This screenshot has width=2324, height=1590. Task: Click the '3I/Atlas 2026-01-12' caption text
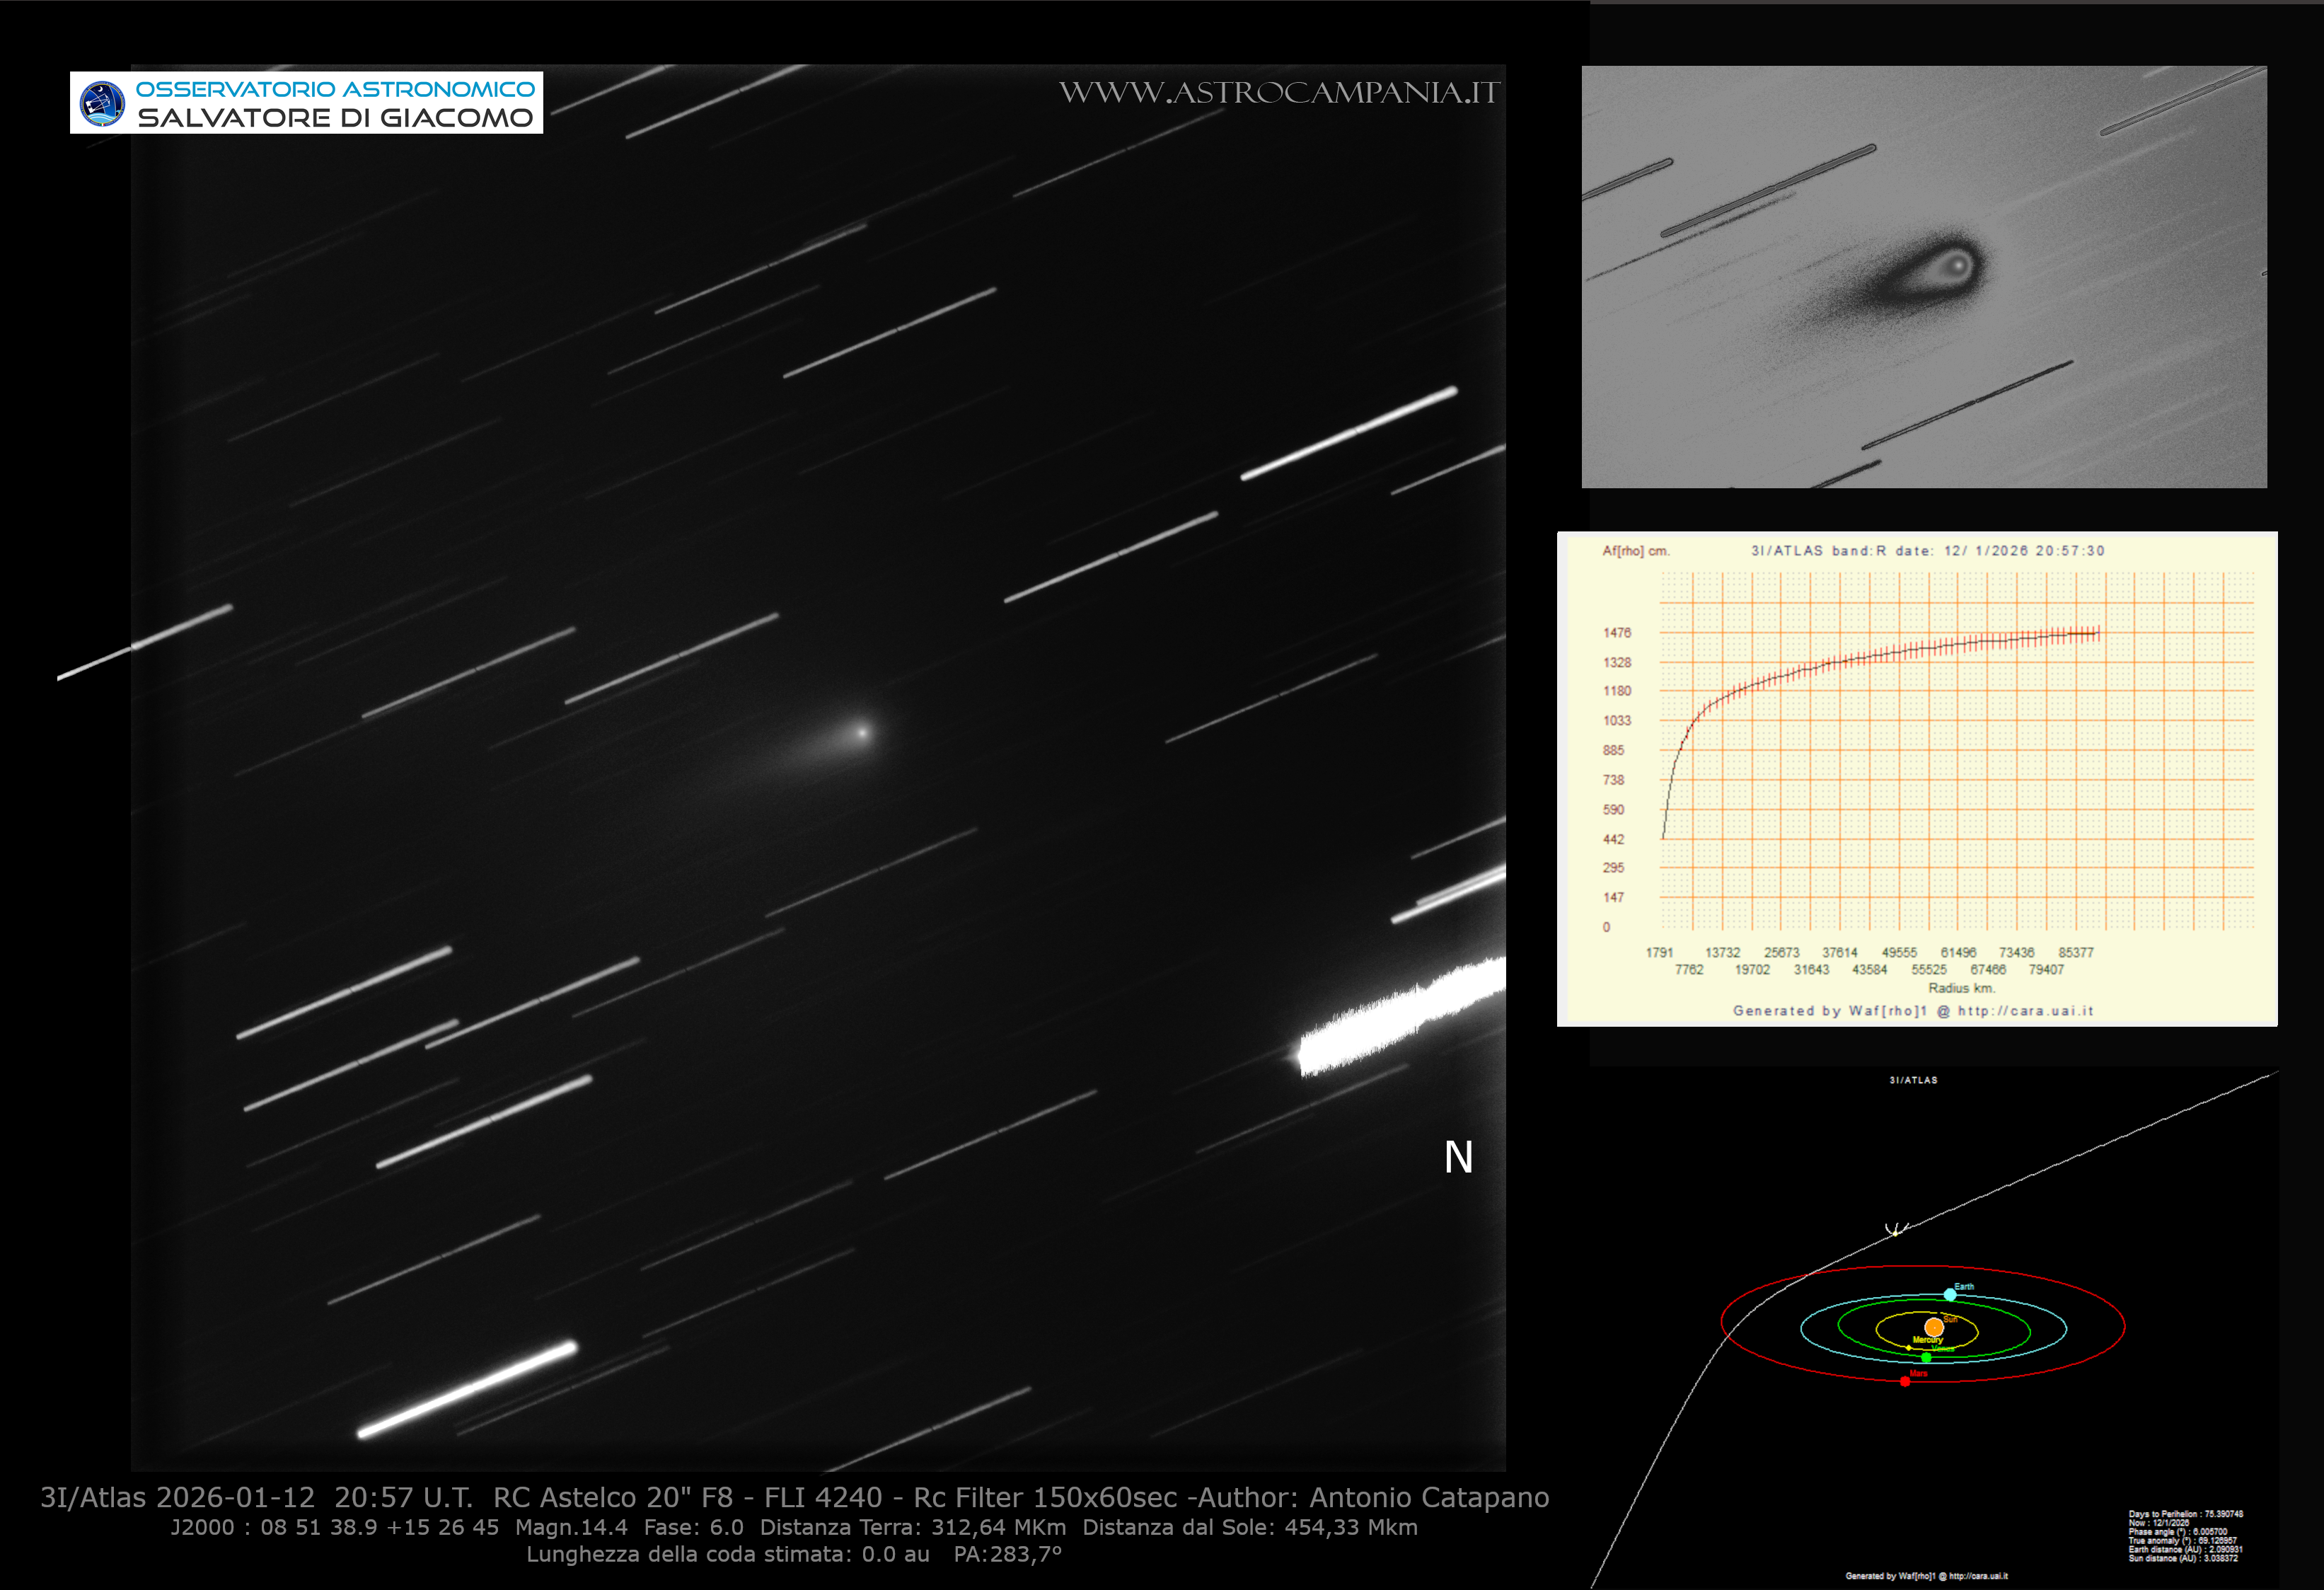(x=177, y=1497)
